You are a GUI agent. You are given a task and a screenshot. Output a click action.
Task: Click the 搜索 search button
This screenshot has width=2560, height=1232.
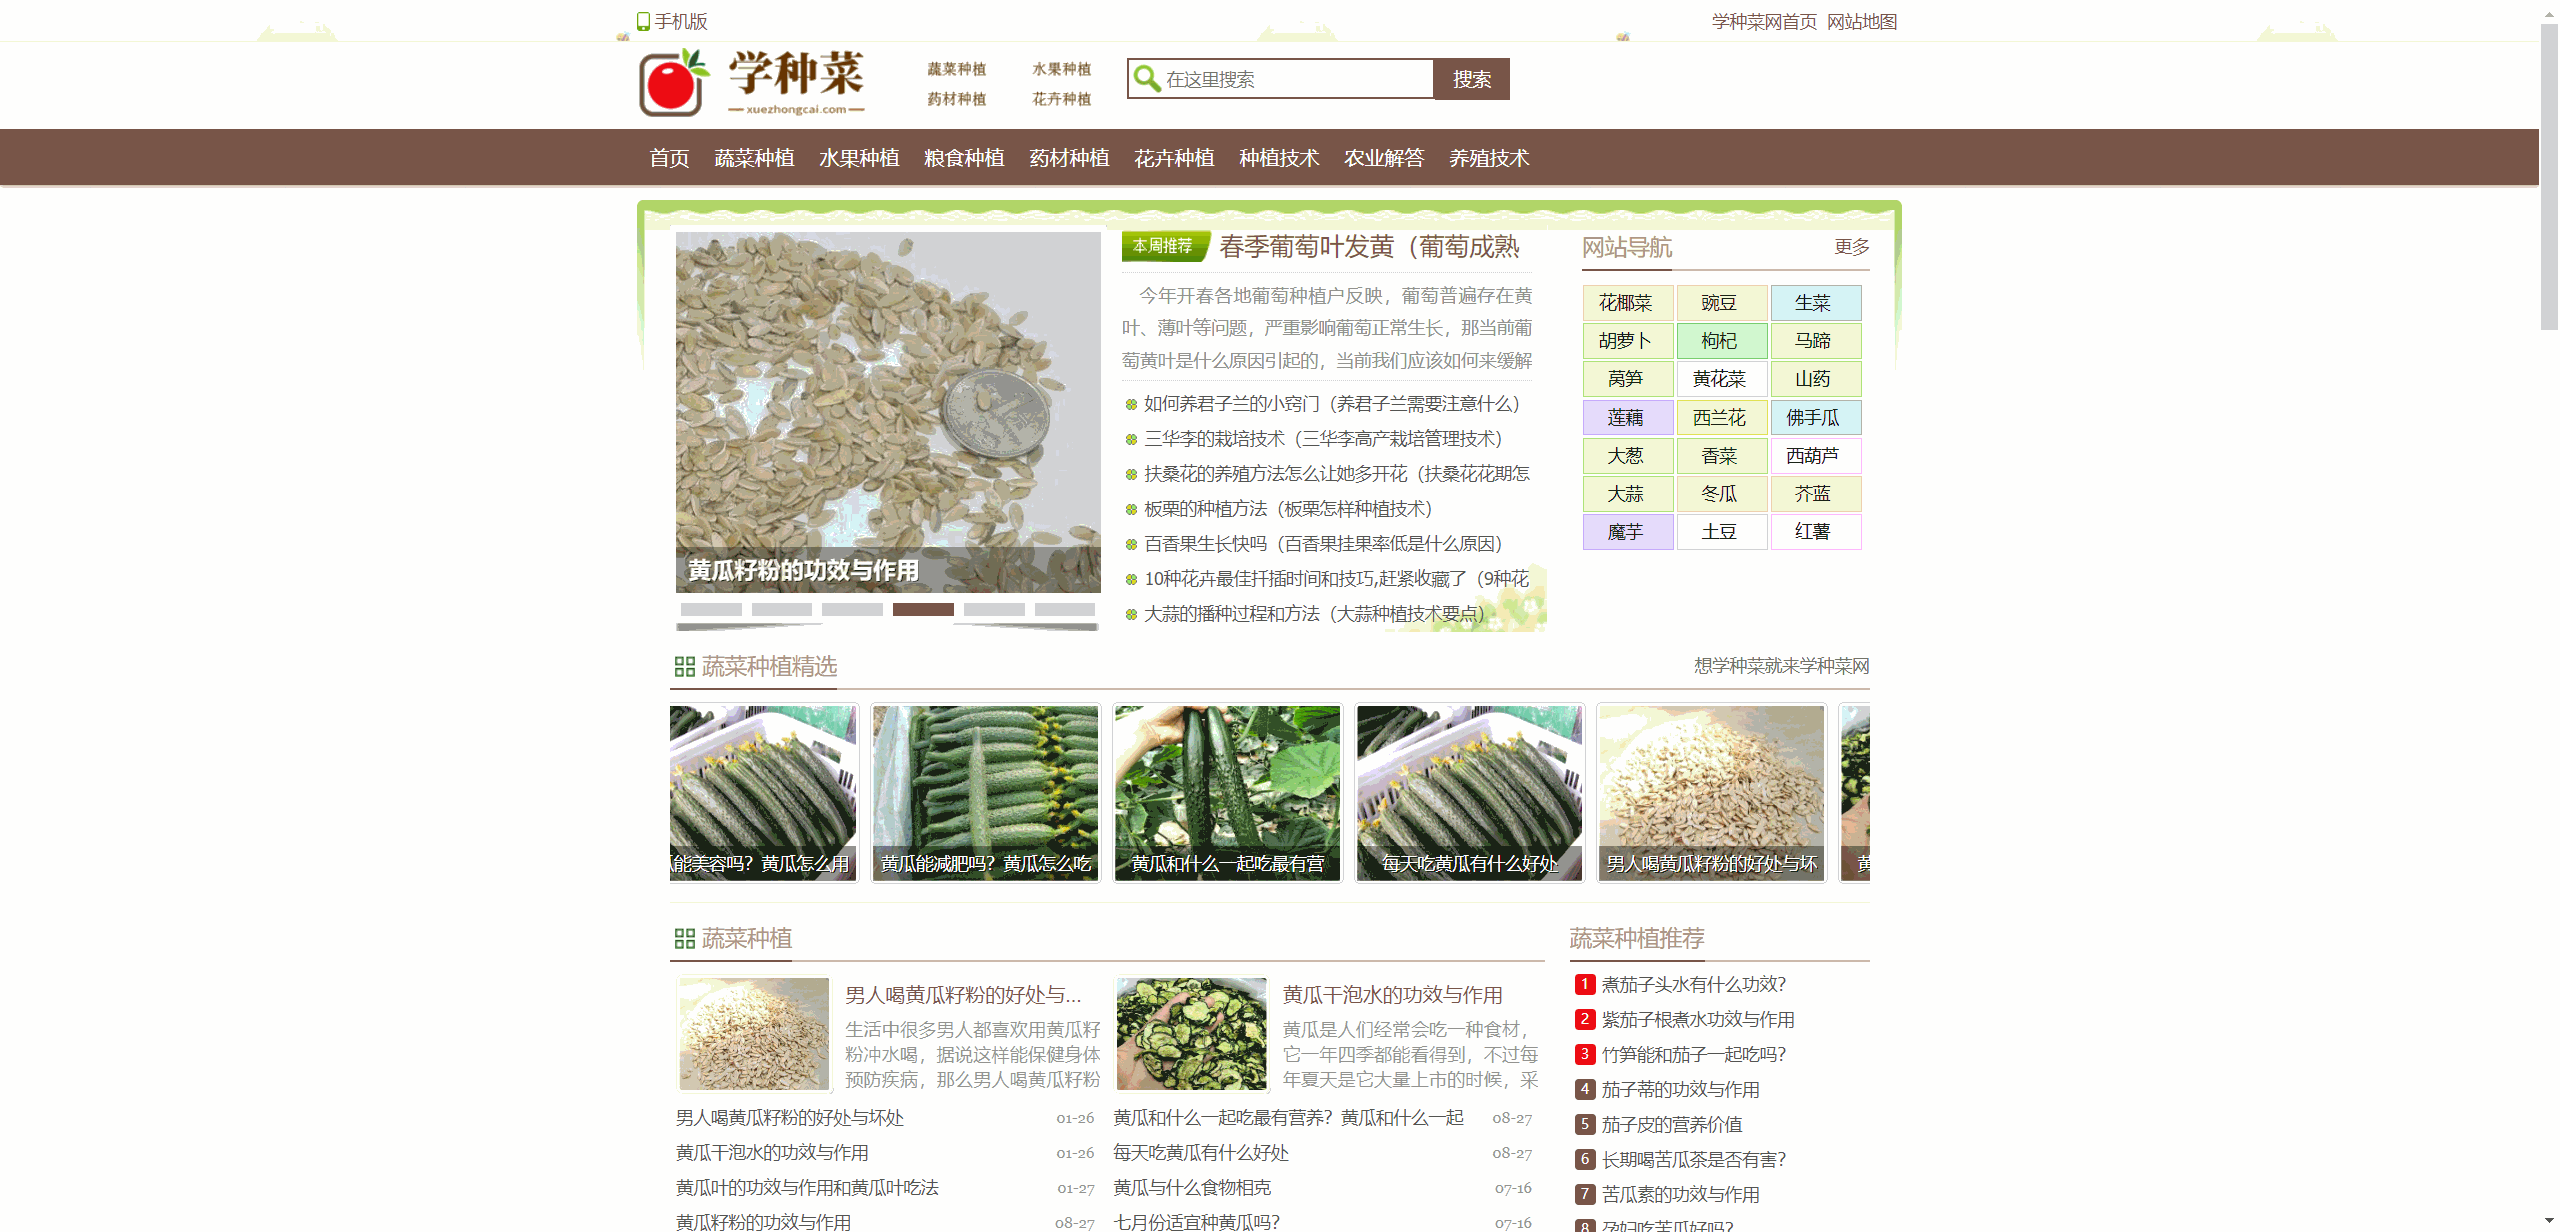[x=1471, y=78]
